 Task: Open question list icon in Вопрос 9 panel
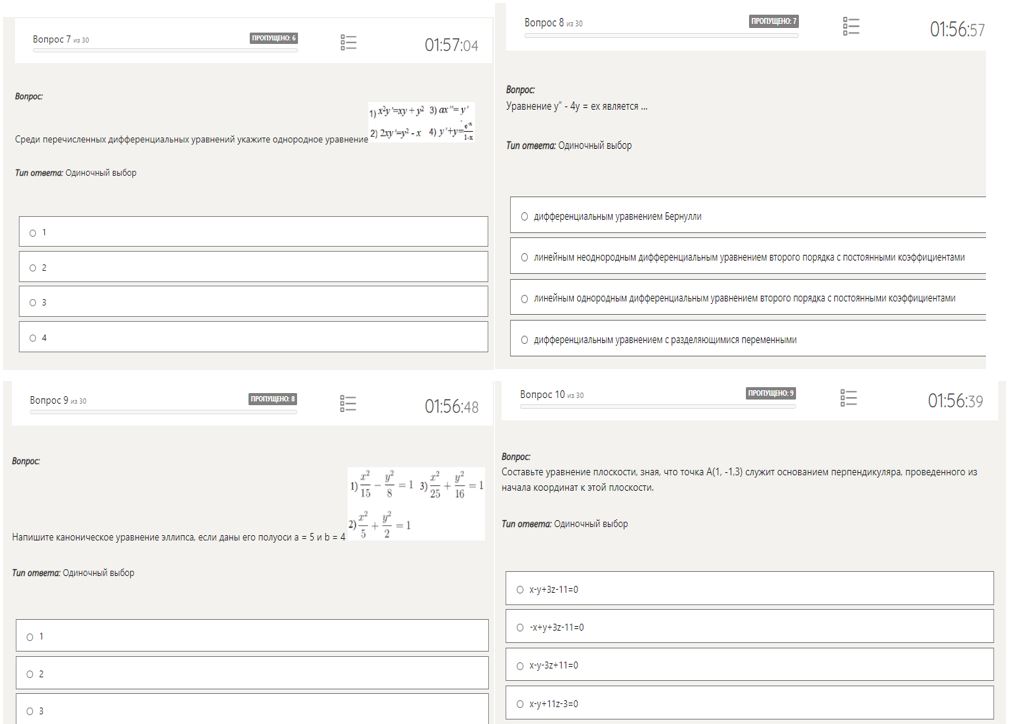click(x=348, y=403)
